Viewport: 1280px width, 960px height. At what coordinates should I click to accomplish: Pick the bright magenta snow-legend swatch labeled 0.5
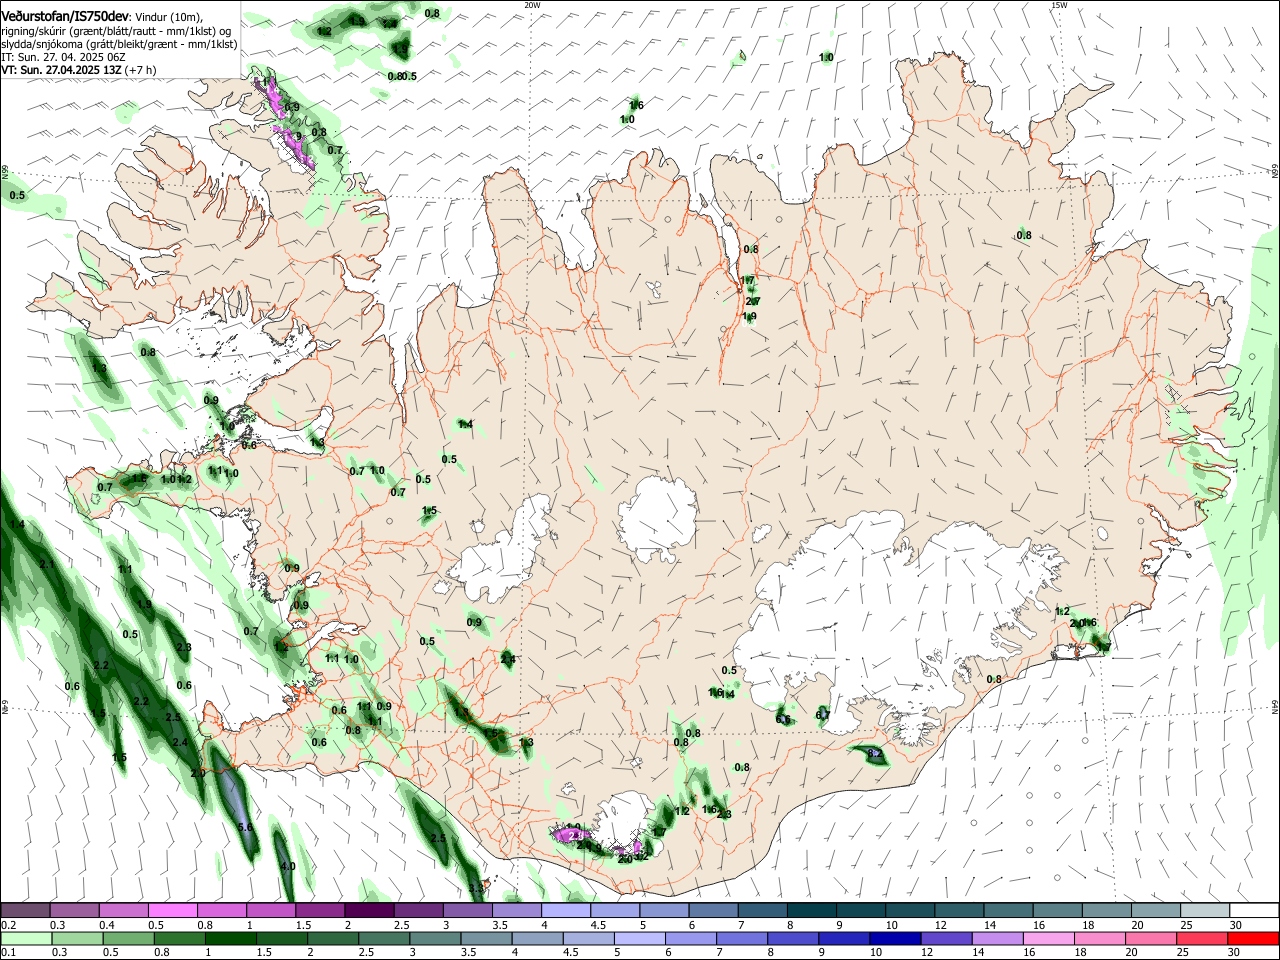173,910
